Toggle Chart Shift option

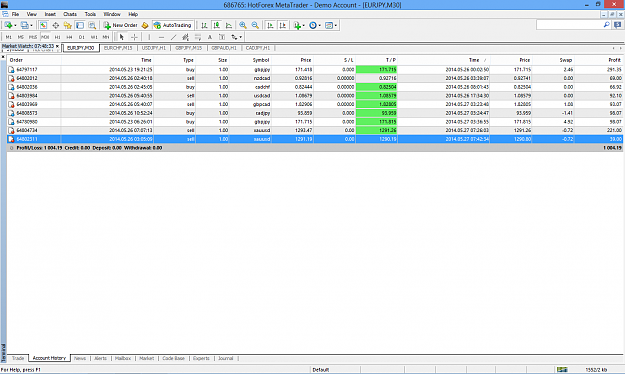(x=283, y=25)
